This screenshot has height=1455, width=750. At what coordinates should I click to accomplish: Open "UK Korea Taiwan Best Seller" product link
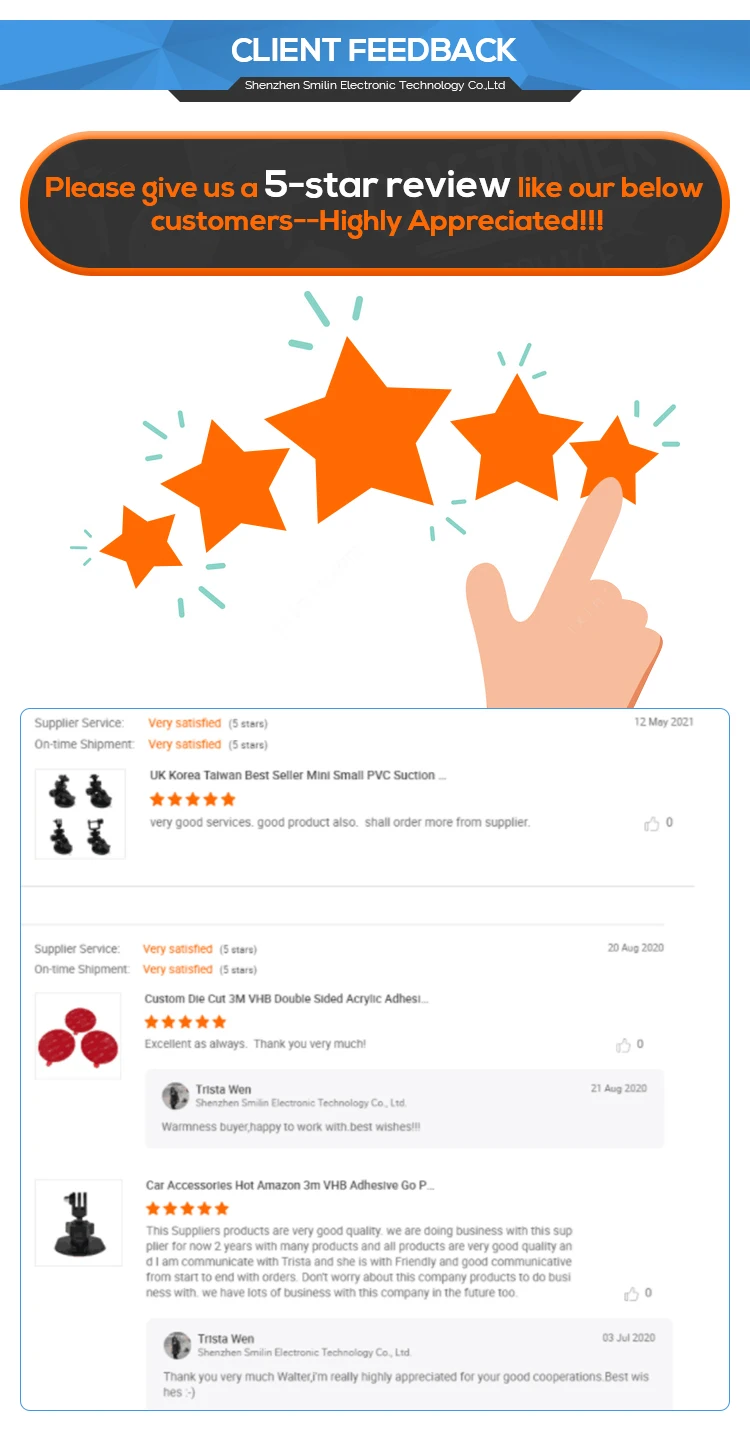click(298, 775)
